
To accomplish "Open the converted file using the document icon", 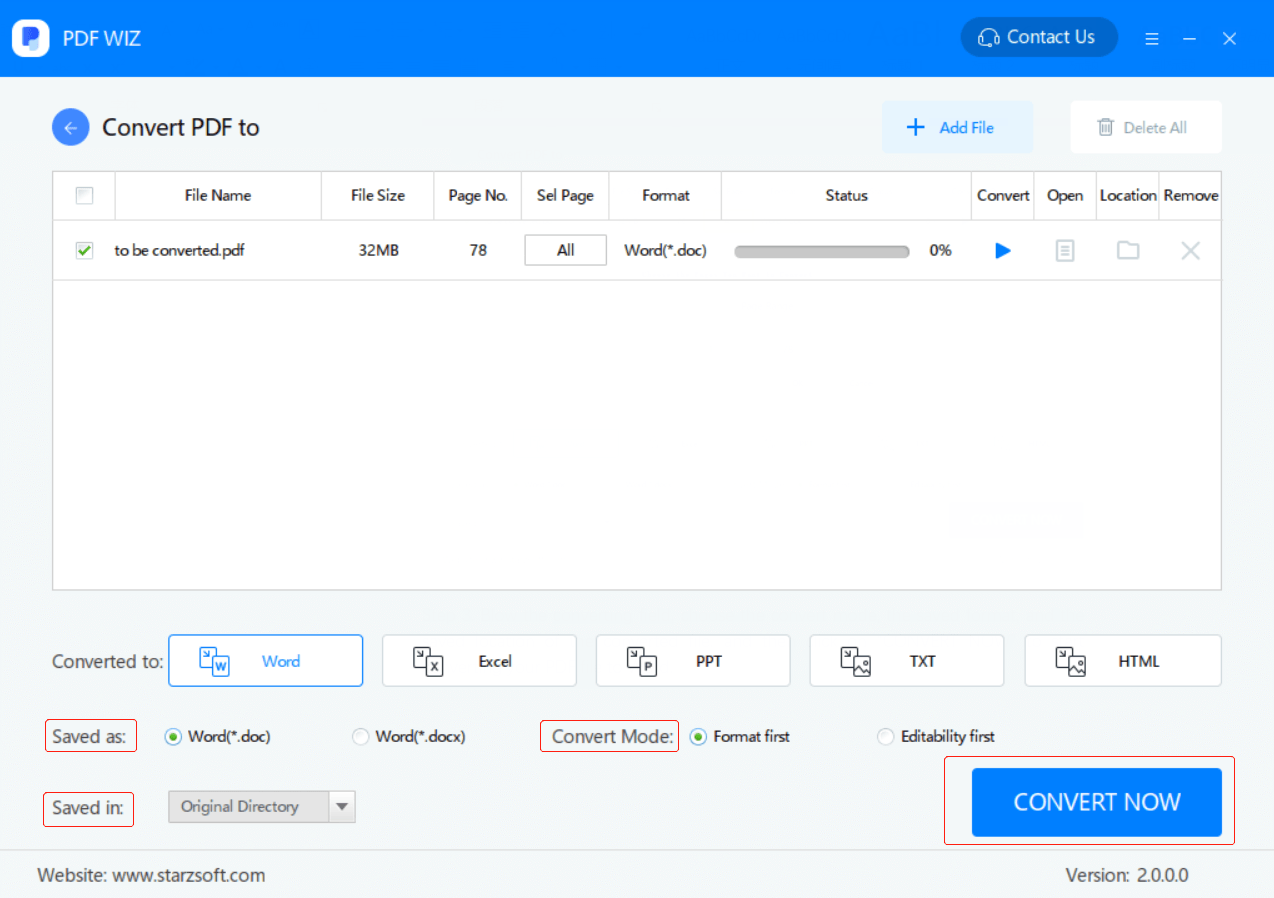I will coord(1064,250).
